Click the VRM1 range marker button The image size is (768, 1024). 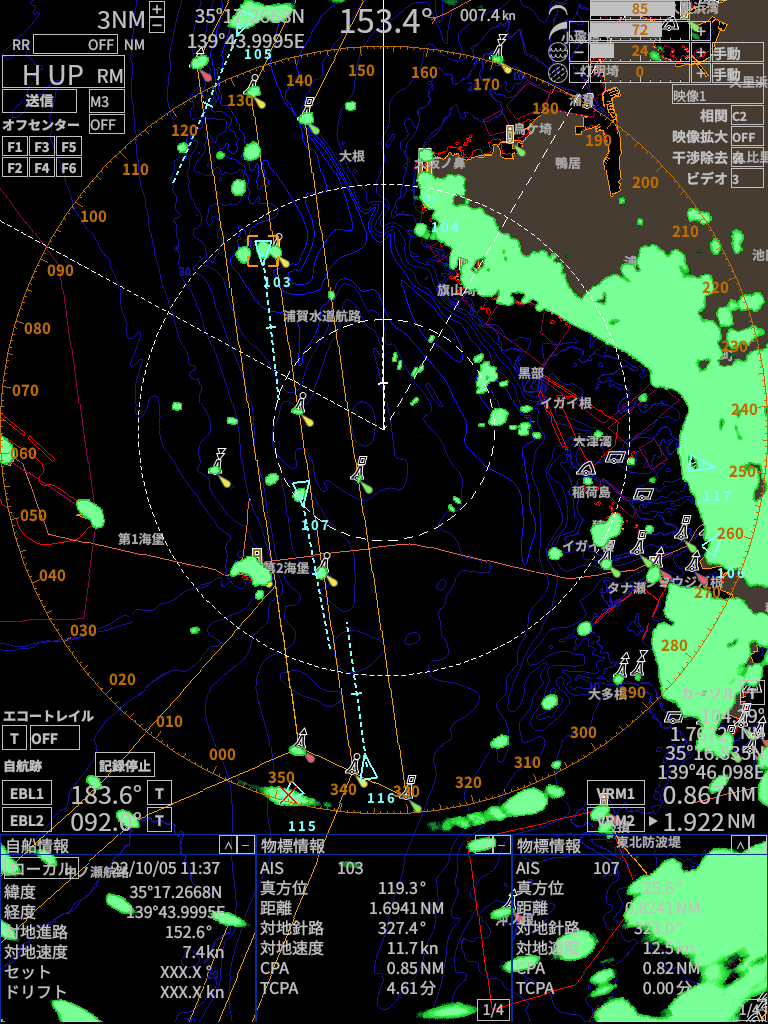click(x=616, y=794)
